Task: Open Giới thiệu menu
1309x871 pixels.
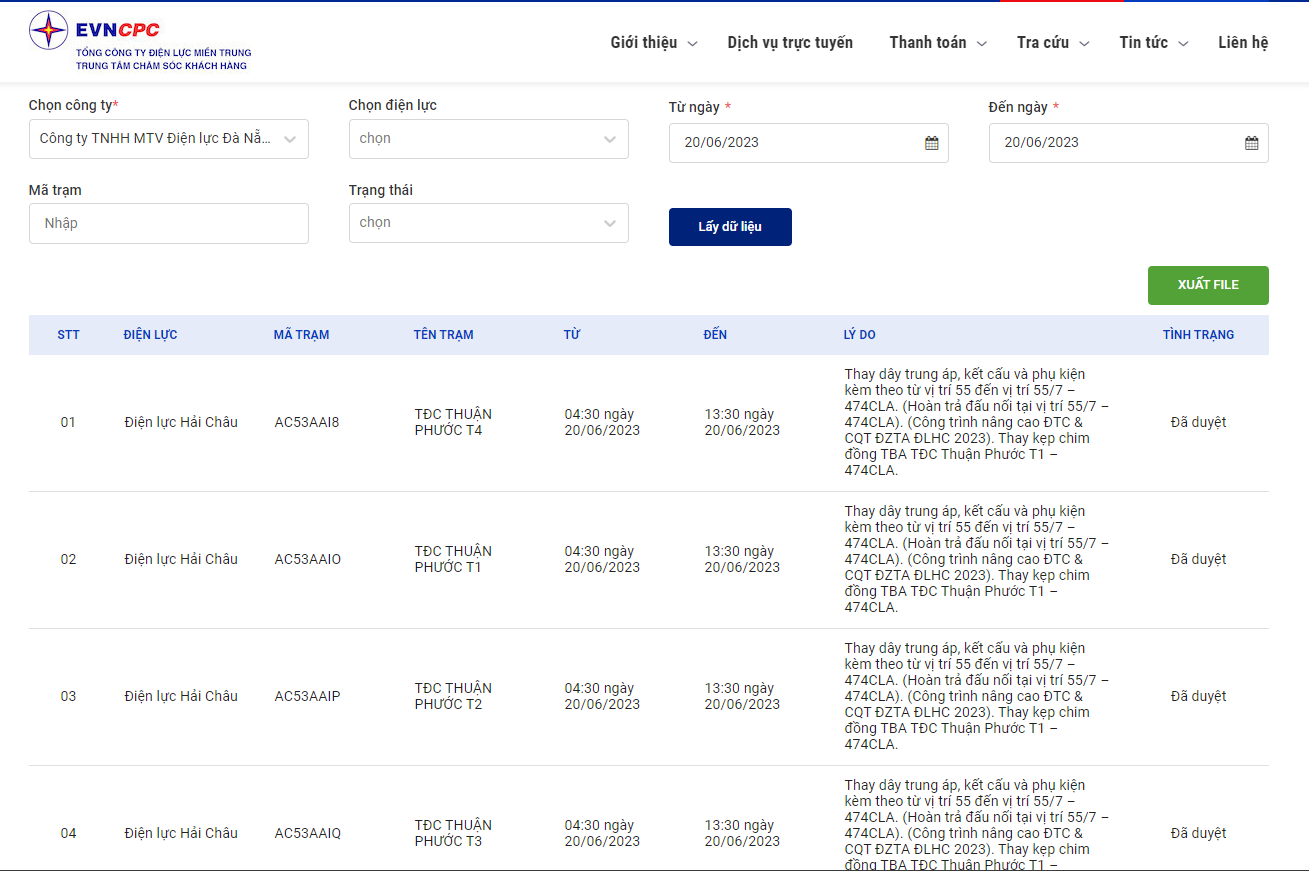Action: (644, 43)
